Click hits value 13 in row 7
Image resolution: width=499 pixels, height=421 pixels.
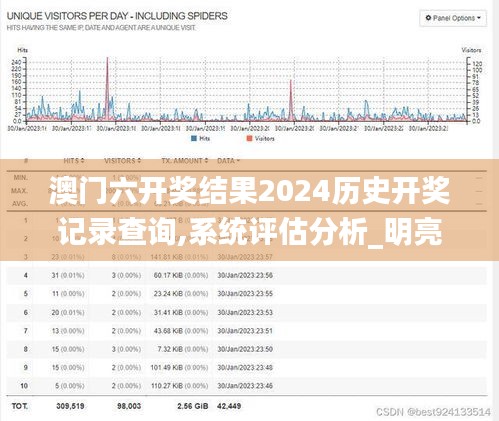coord(55,331)
